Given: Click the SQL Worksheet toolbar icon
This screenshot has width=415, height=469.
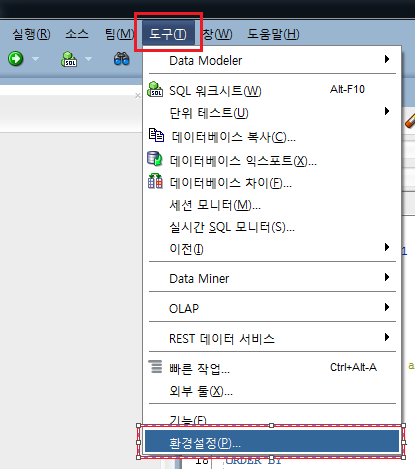Looking at the screenshot, I should 69,59.
